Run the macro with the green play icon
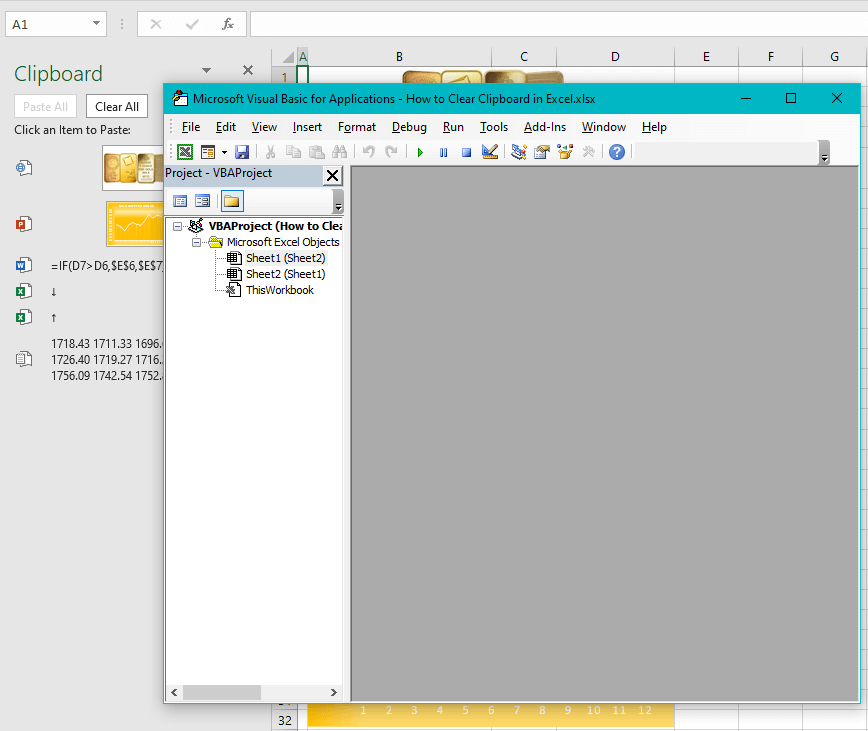 420,152
